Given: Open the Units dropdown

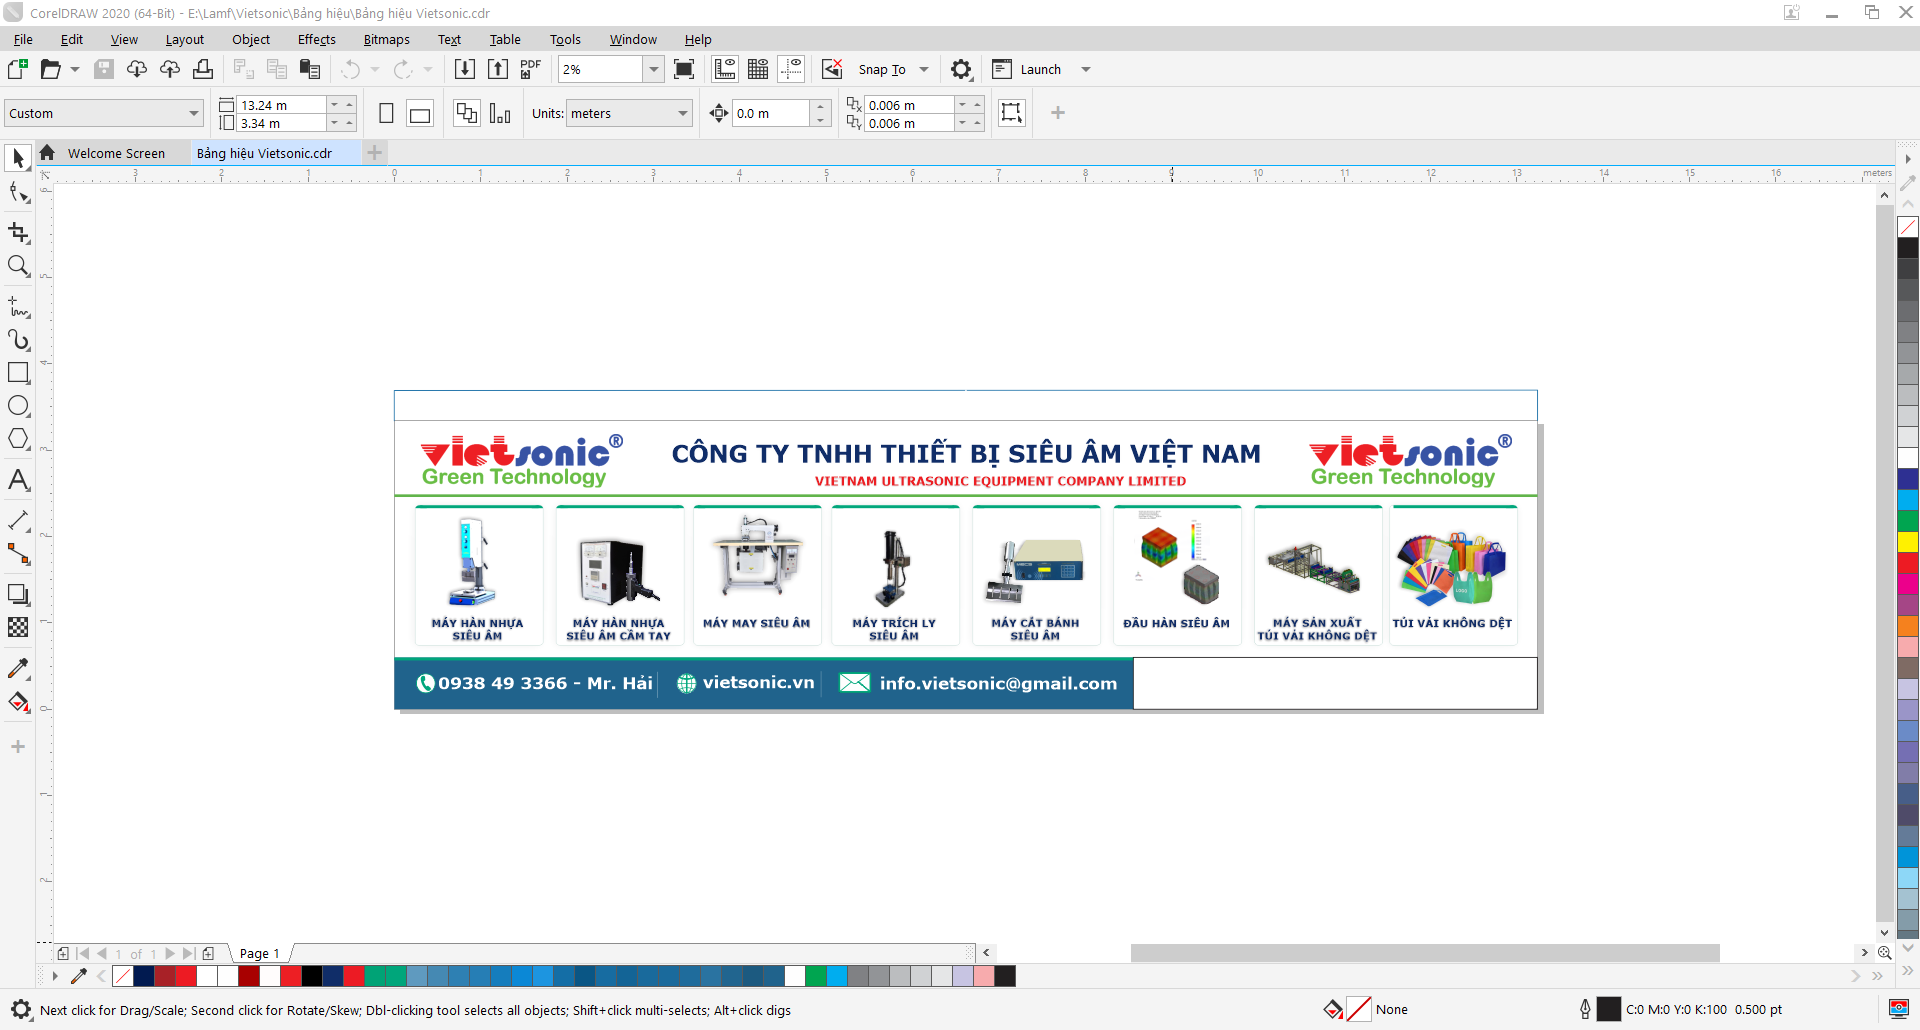Looking at the screenshot, I should point(683,113).
